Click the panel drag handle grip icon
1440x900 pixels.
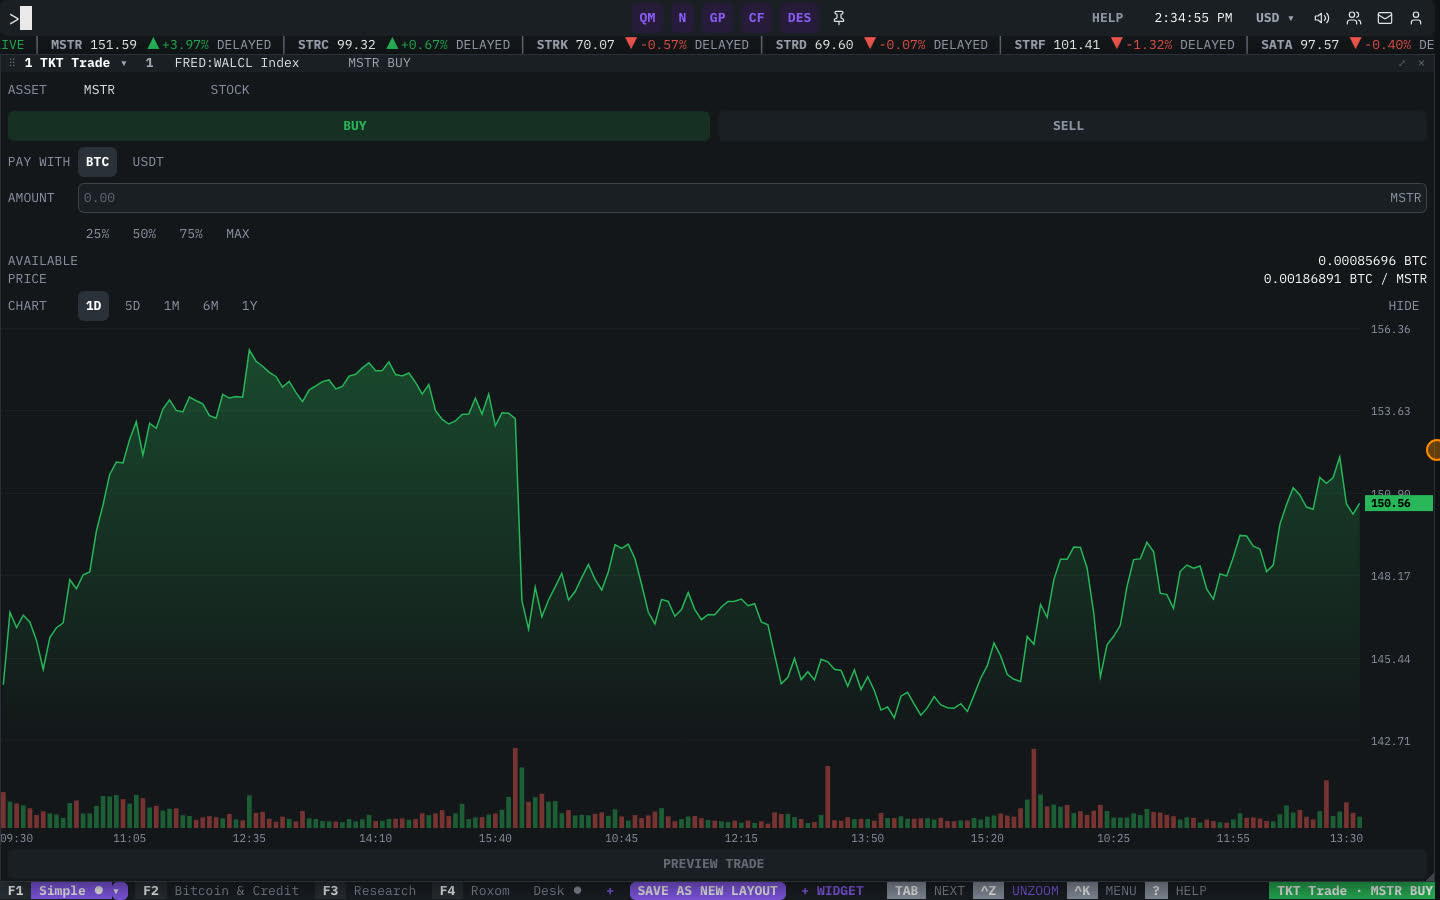[12, 63]
